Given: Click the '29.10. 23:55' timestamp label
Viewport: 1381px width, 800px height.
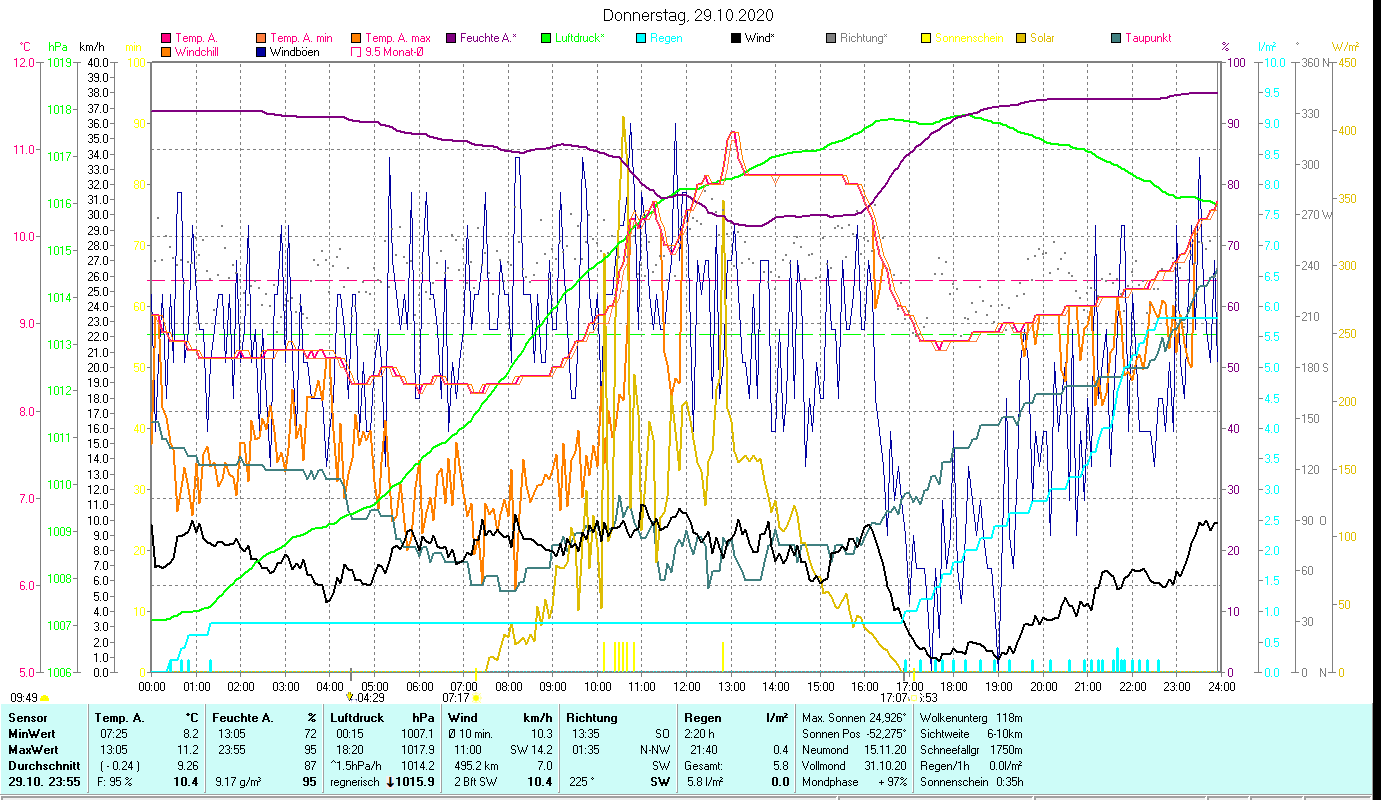Looking at the screenshot, I should point(45,782).
